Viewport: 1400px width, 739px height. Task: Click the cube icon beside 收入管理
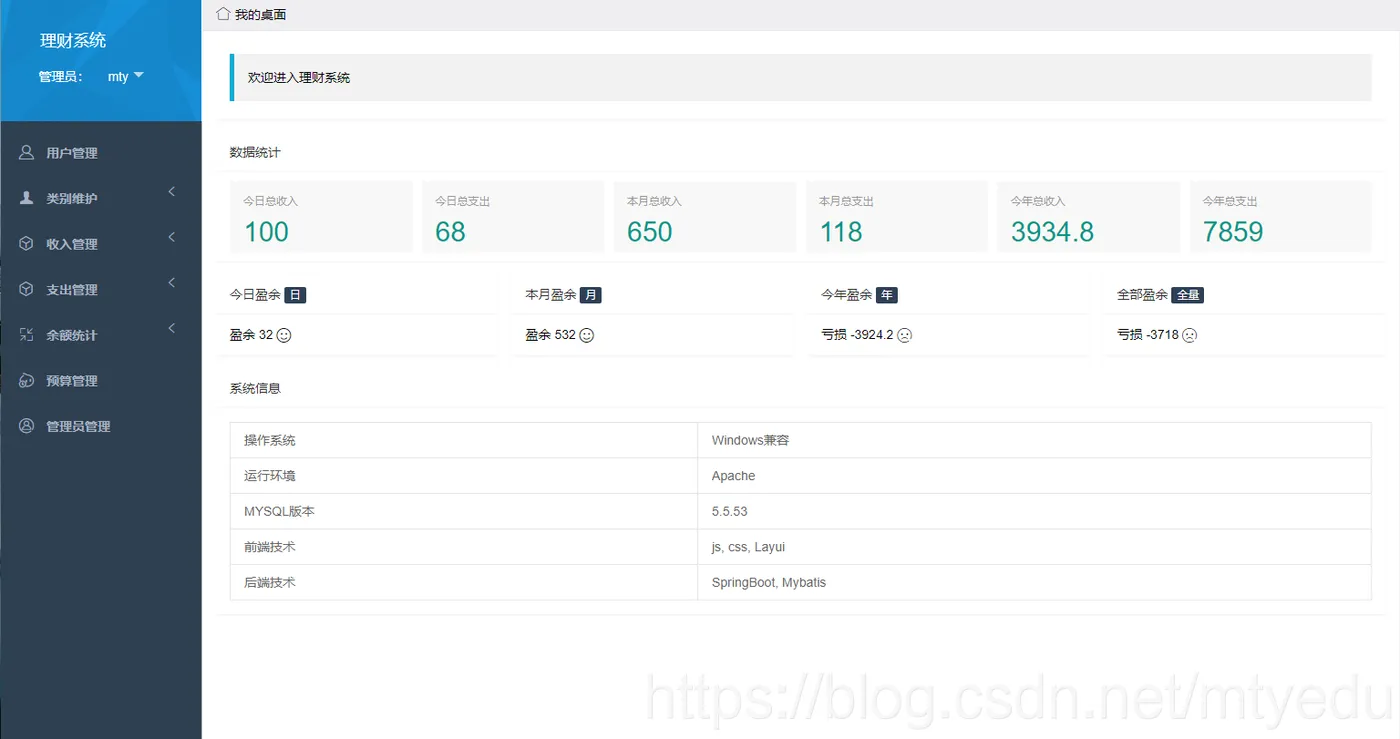pos(27,244)
